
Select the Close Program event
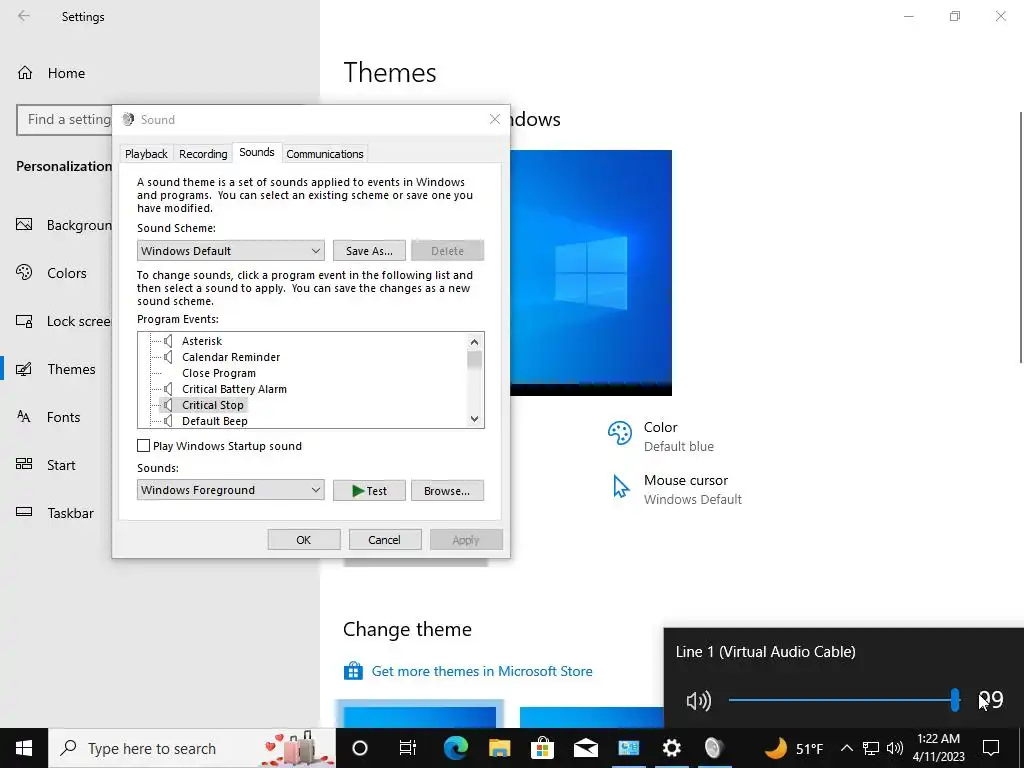point(219,373)
